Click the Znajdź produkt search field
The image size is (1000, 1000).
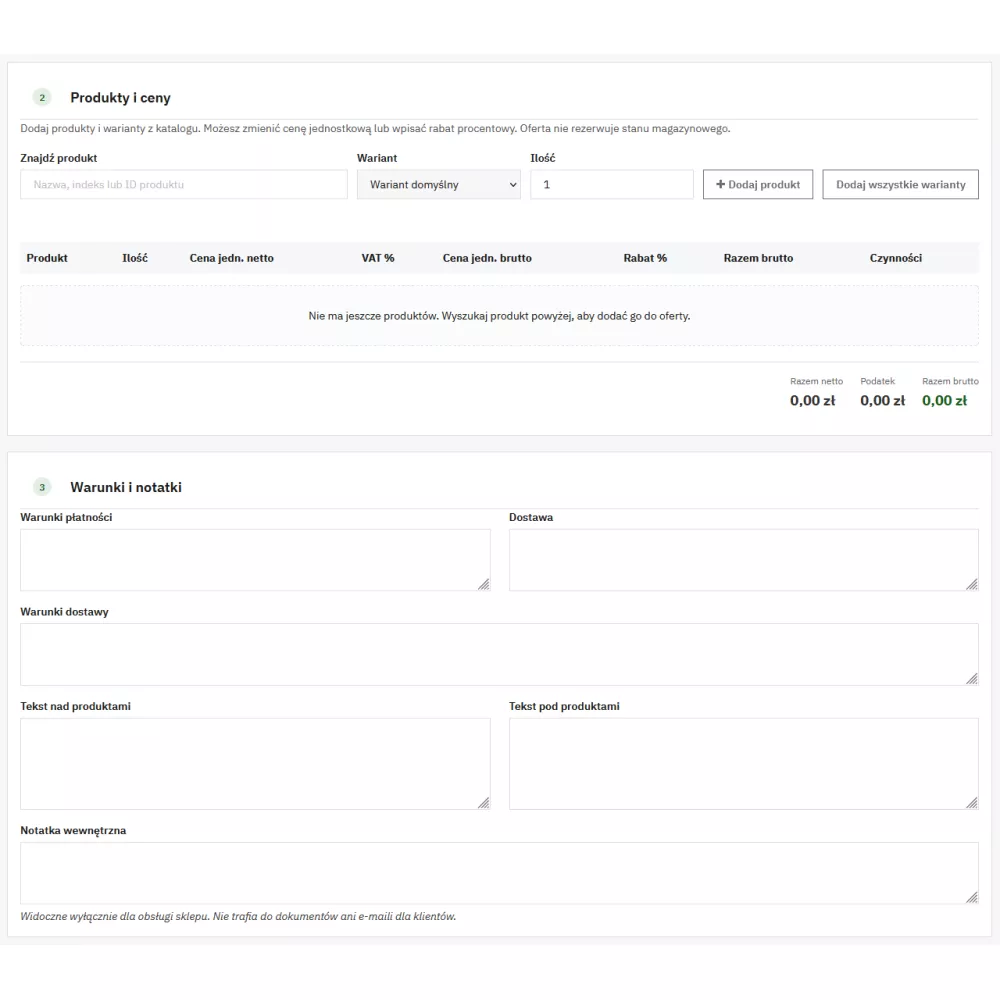[x=184, y=184]
